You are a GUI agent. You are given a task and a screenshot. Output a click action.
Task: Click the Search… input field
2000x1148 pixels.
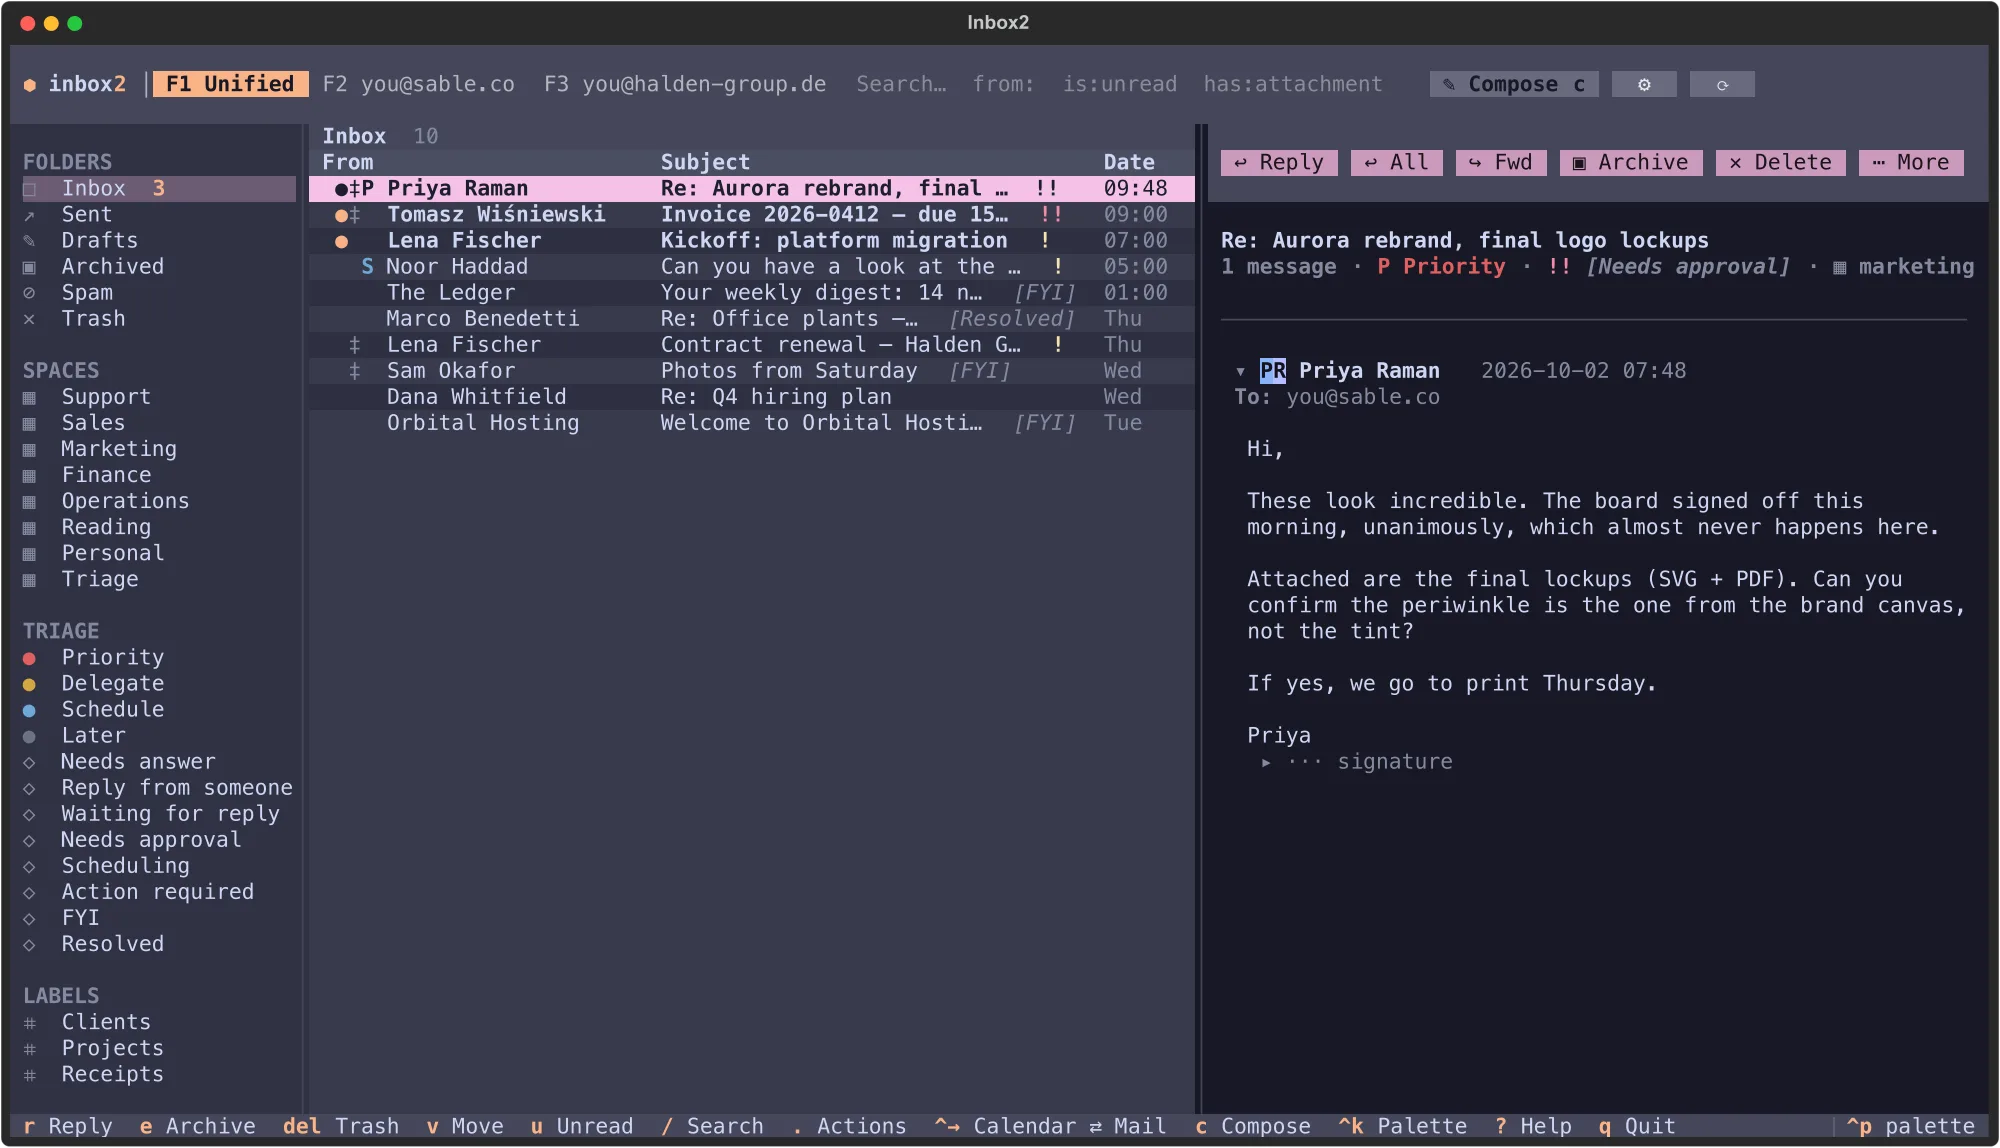pyautogui.click(x=901, y=85)
